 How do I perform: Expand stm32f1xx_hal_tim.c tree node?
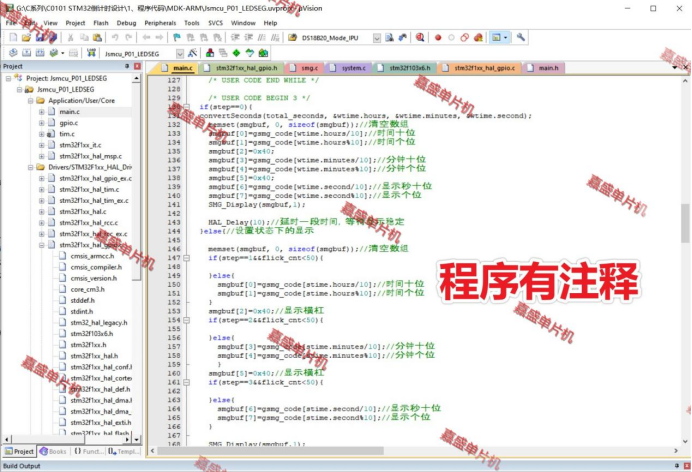41,190
